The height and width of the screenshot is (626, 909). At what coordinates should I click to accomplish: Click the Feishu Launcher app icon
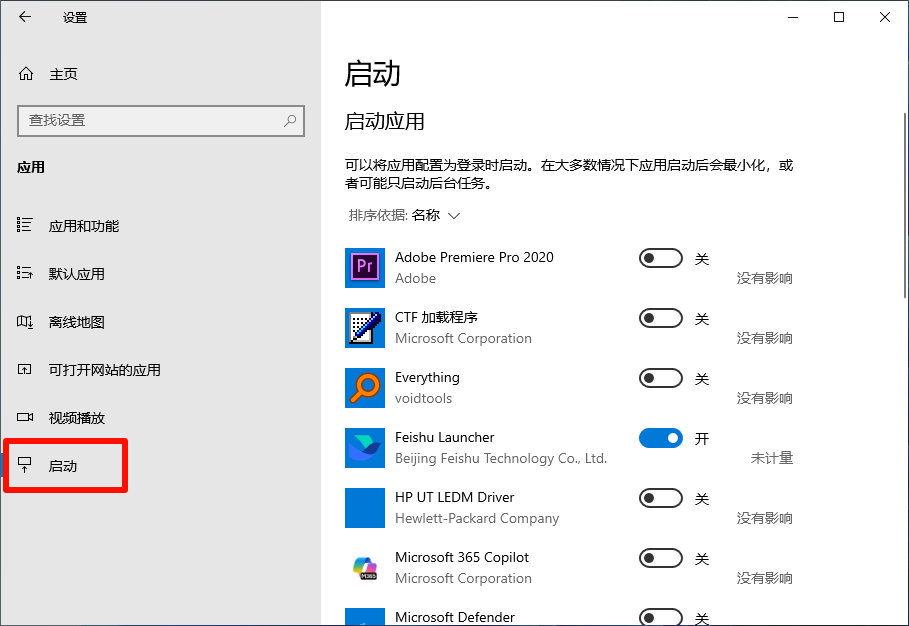pyautogui.click(x=365, y=448)
